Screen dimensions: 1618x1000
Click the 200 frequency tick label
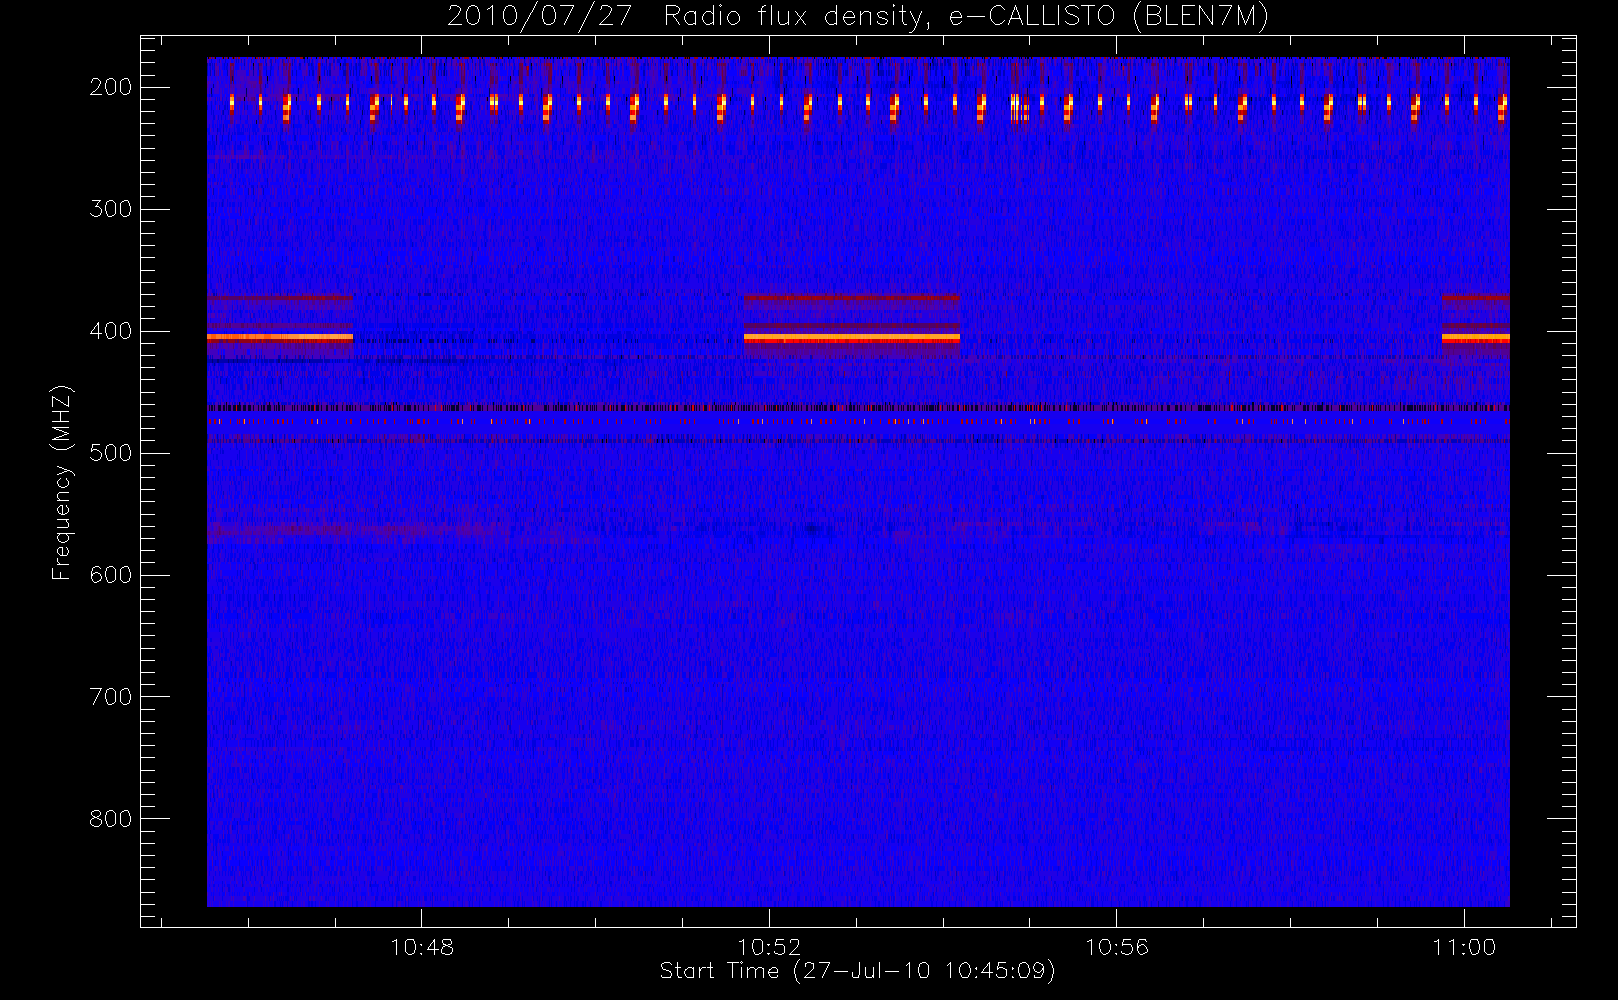(x=111, y=87)
